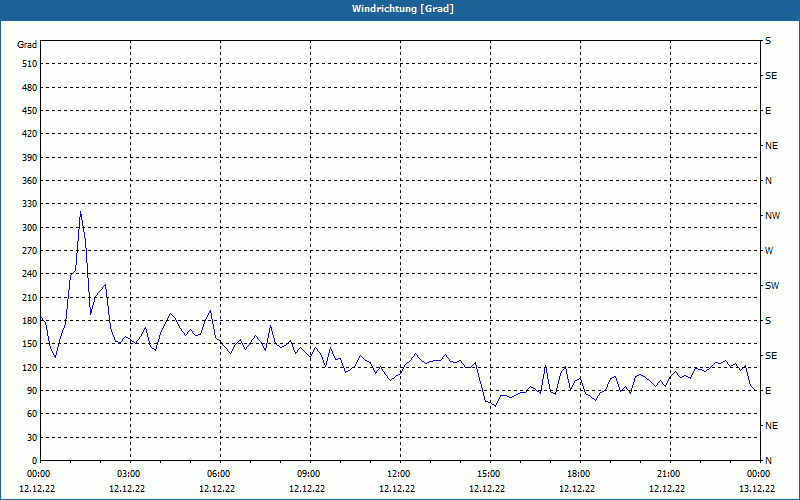Click the NW compass direction label

(x=772, y=216)
